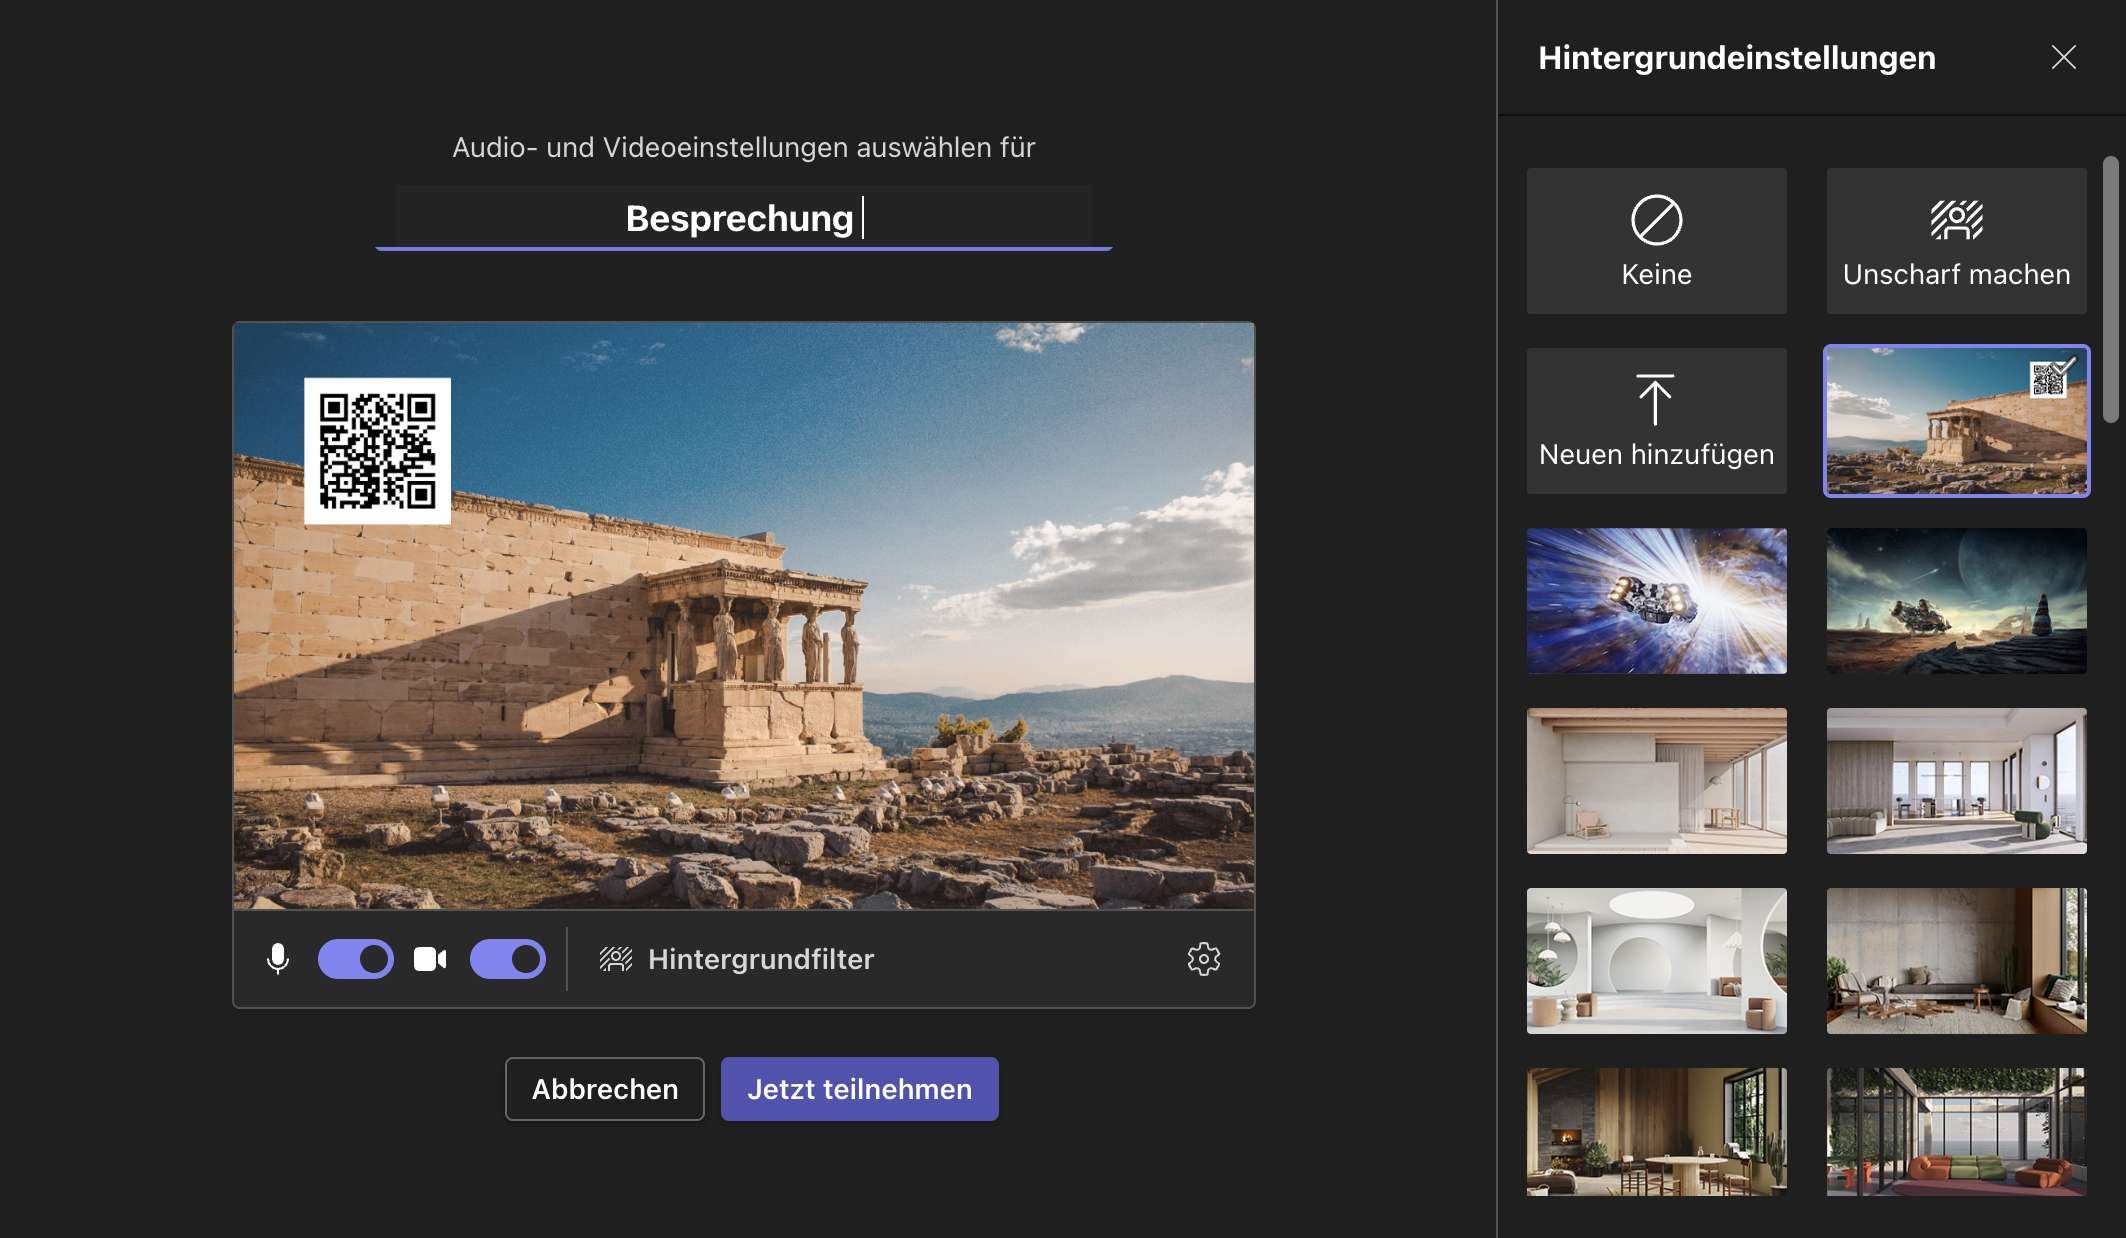The width and height of the screenshot is (2126, 1238).
Task: Choose Unscharf machen blur background
Action: 1956,241
